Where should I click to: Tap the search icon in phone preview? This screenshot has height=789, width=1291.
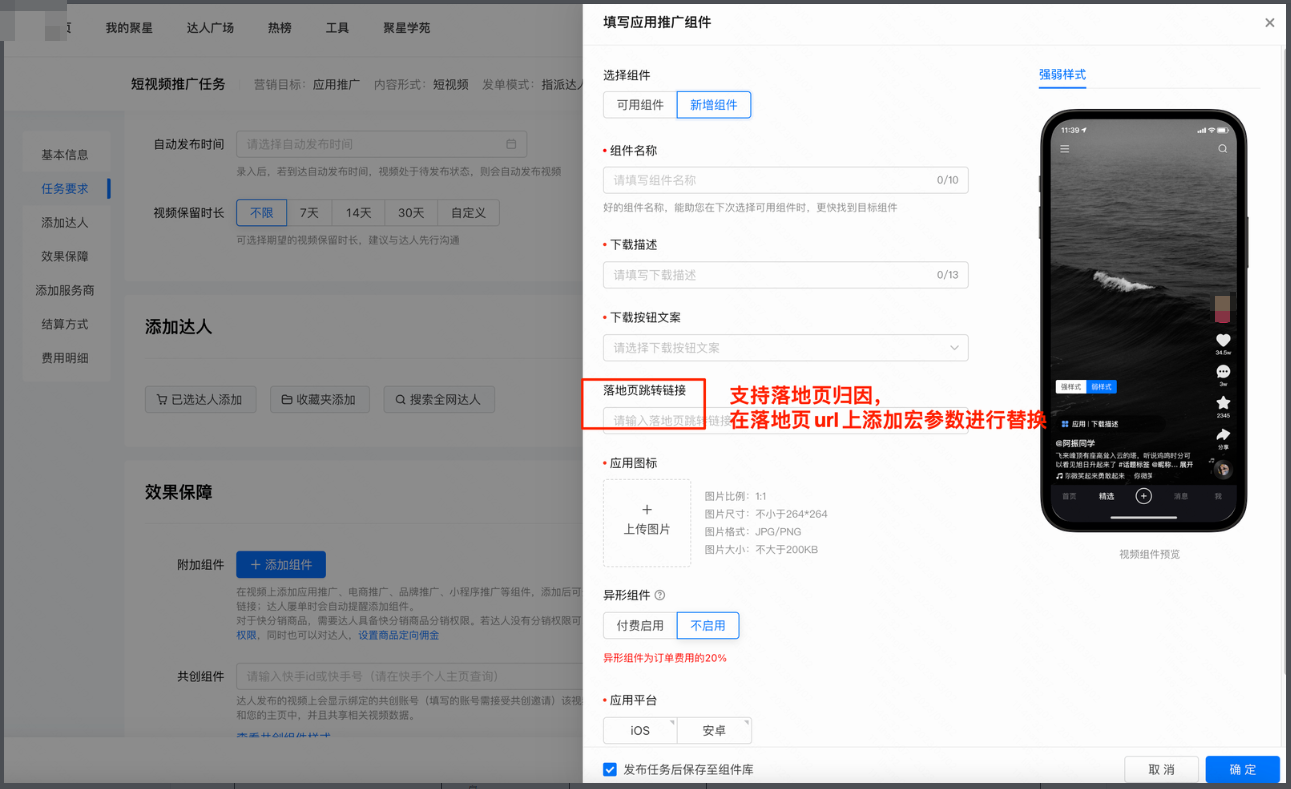1222,149
